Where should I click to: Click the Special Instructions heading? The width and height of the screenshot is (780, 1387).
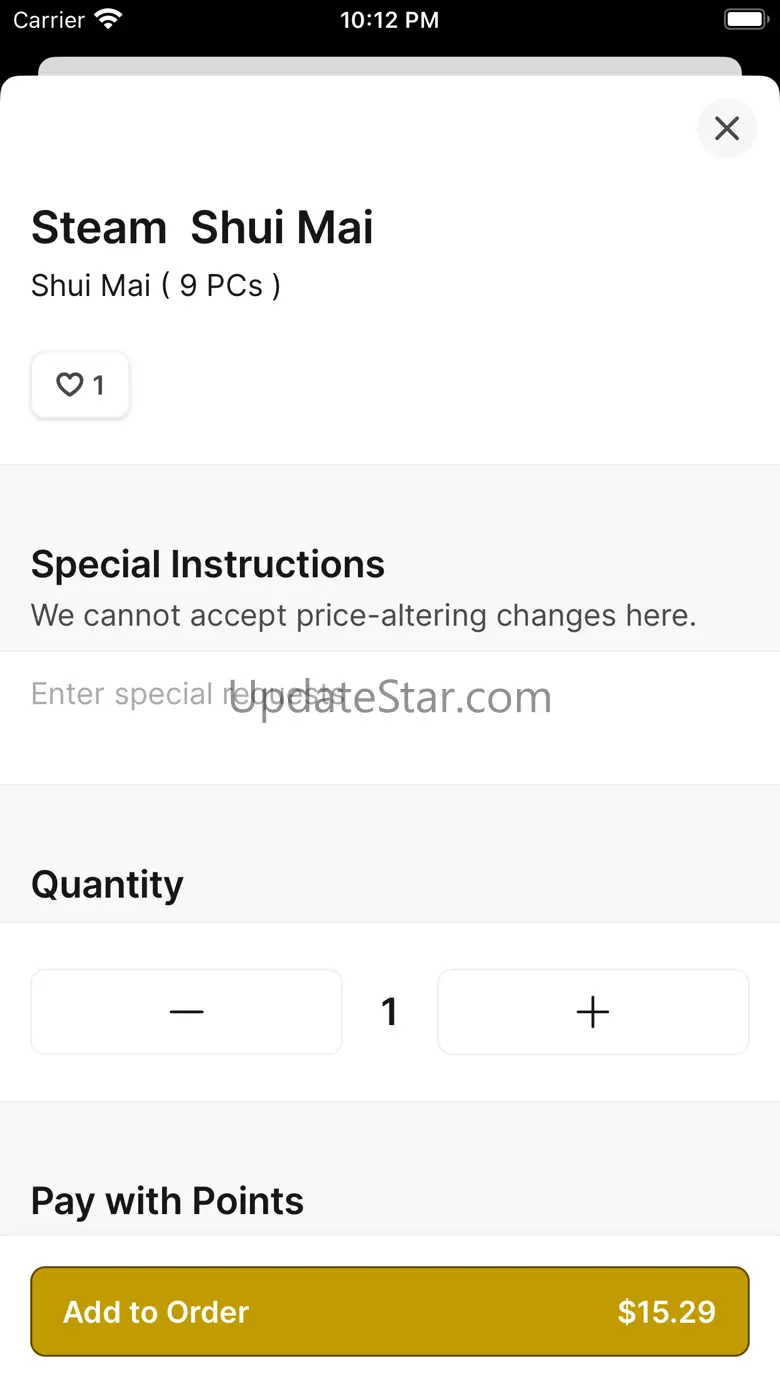click(208, 564)
